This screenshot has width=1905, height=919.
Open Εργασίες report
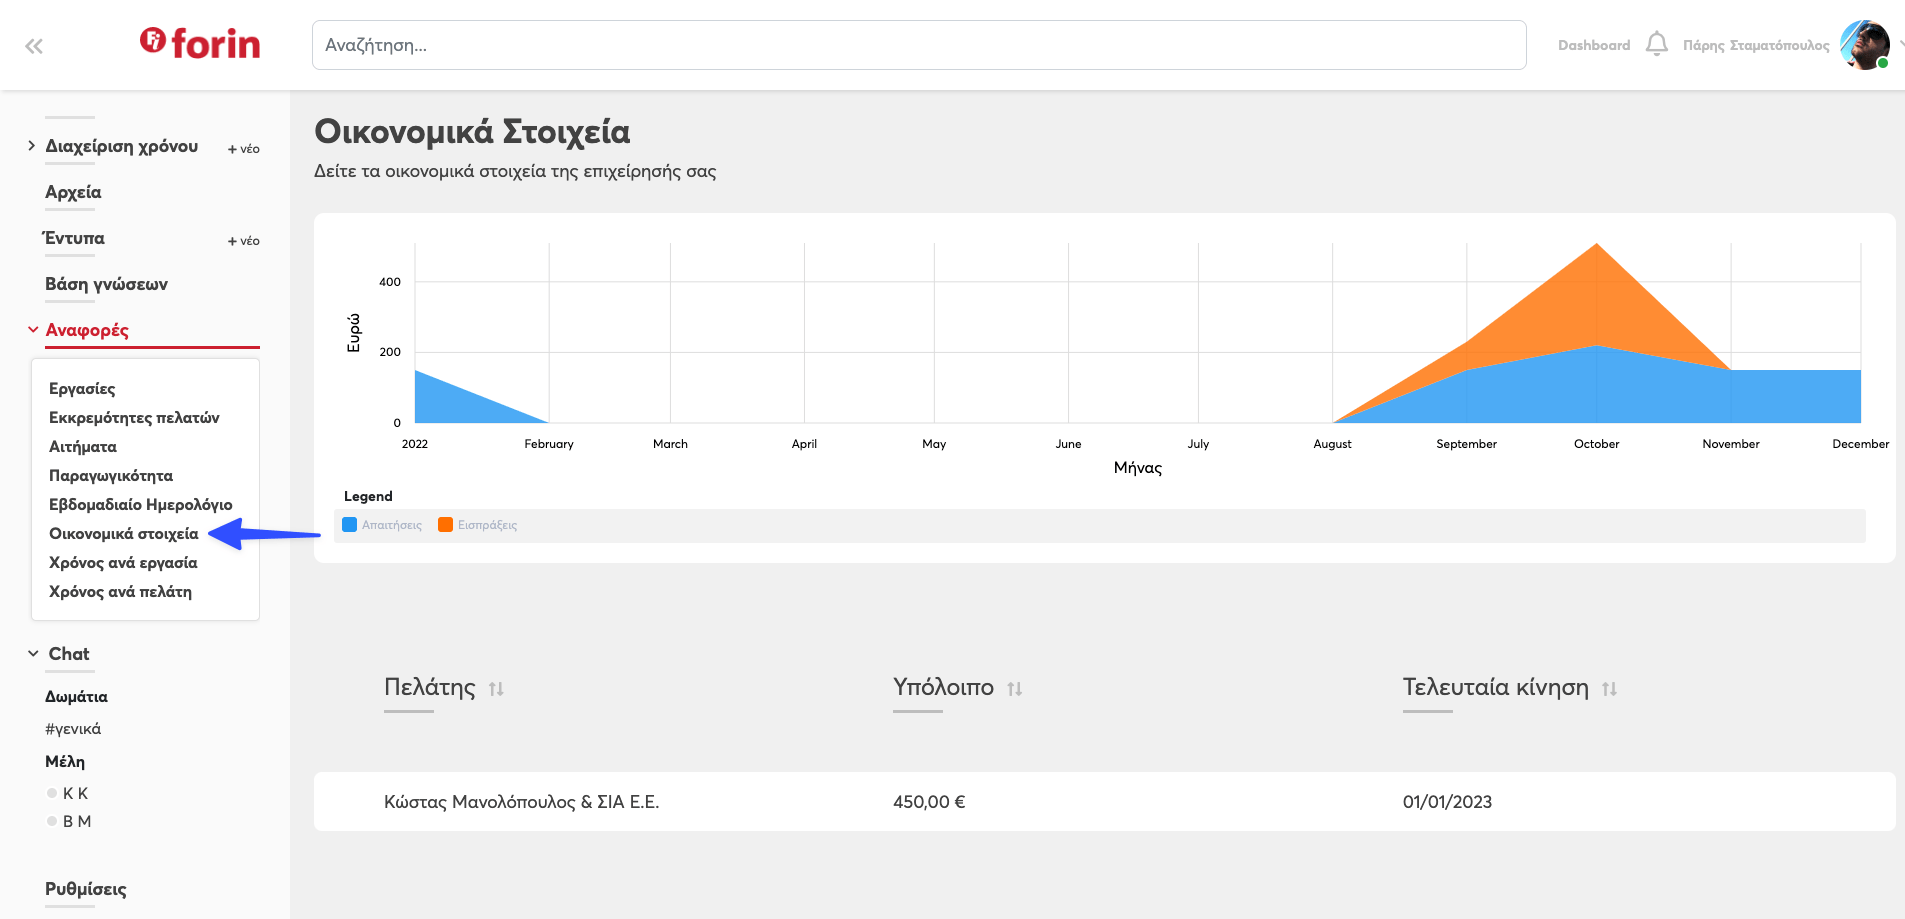click(x=82, y=389)
